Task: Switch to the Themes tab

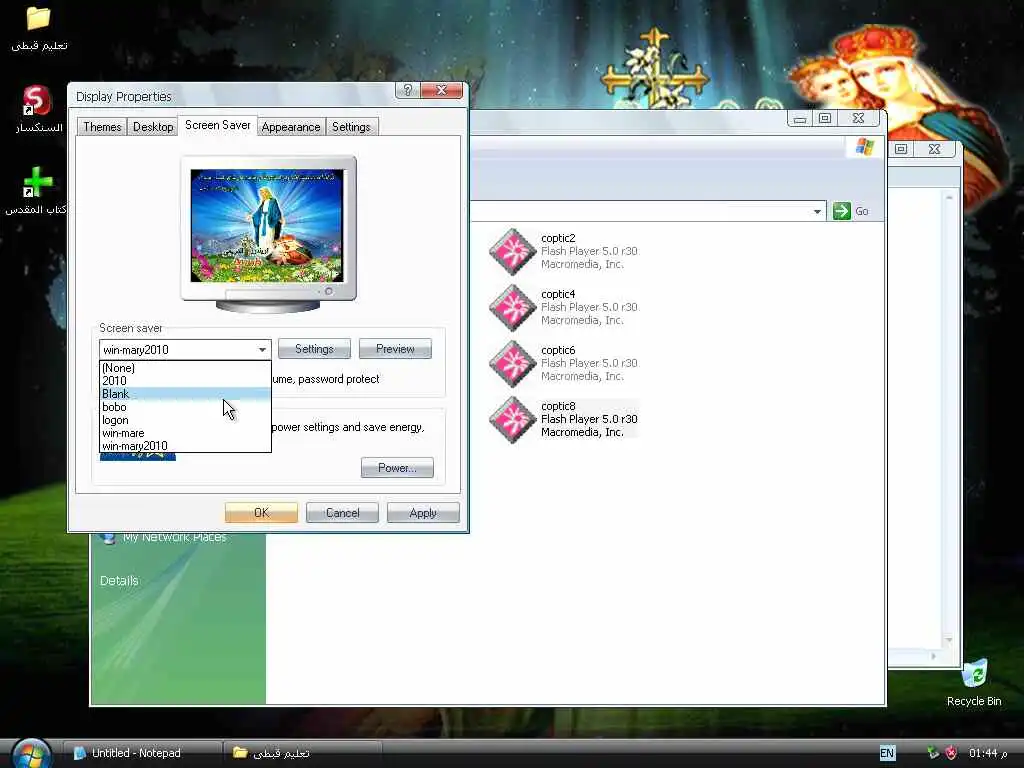Action: [x=102, y=127]
